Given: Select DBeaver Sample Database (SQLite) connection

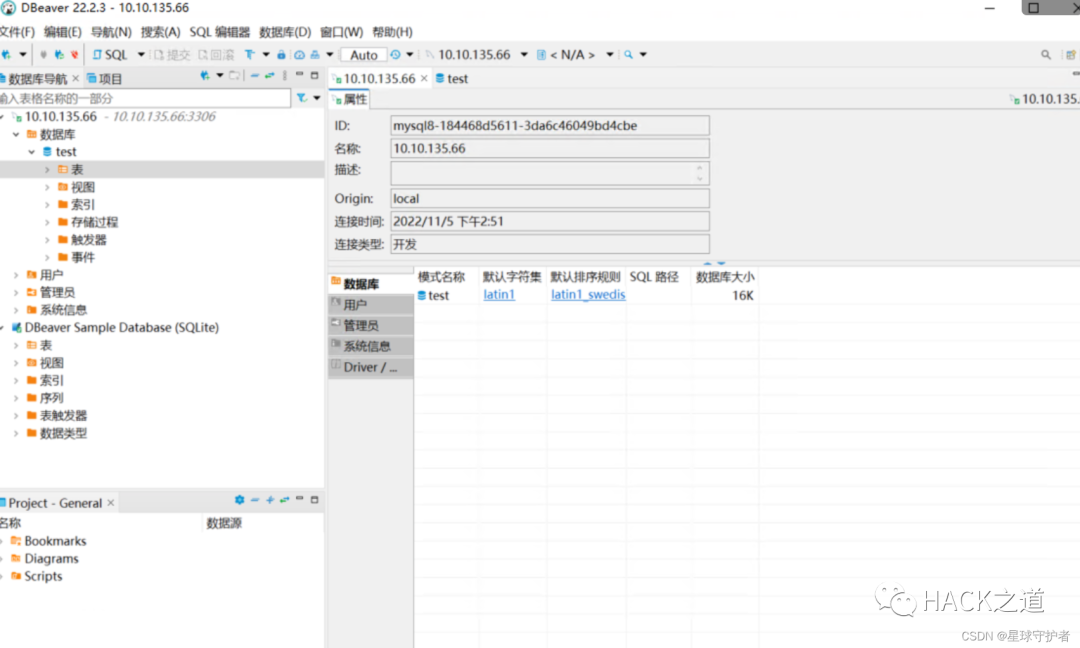Looking at the screenshot, I should pyautogui.click(x=121, y=328).
